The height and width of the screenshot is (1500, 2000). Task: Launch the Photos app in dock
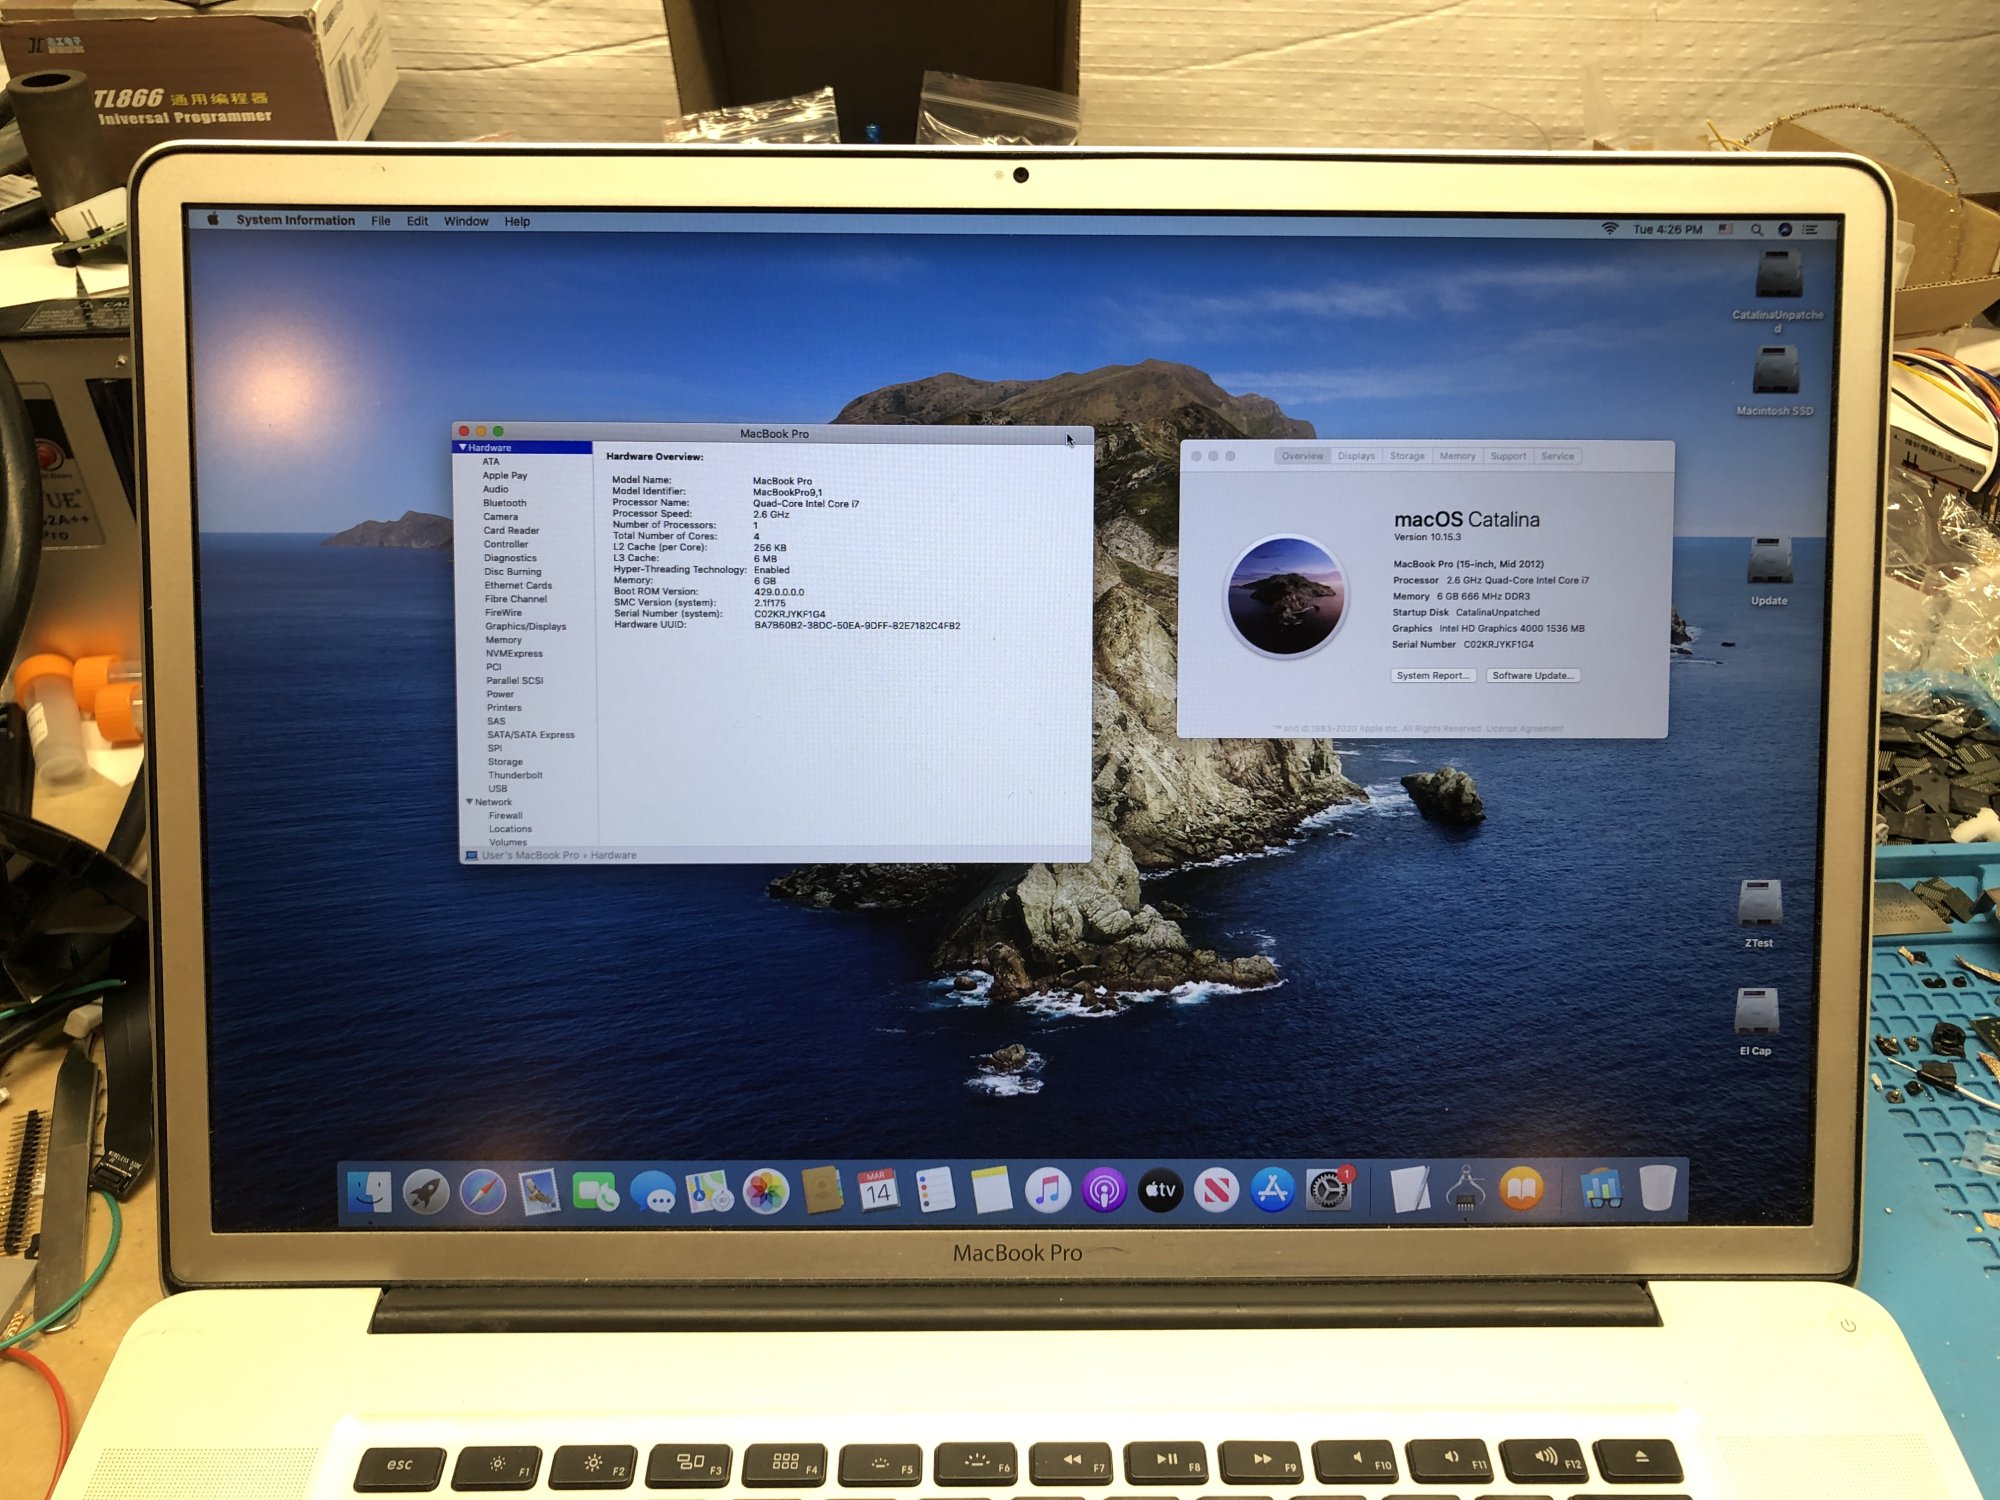(x=766, y=1192)
